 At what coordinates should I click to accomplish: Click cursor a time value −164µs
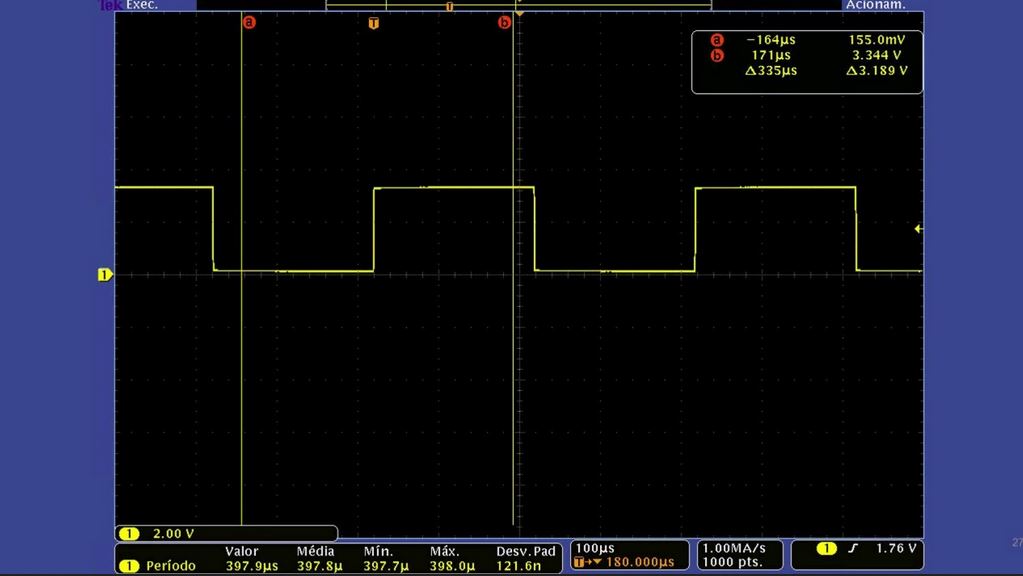pyautogui.click(x=771, y=40)
